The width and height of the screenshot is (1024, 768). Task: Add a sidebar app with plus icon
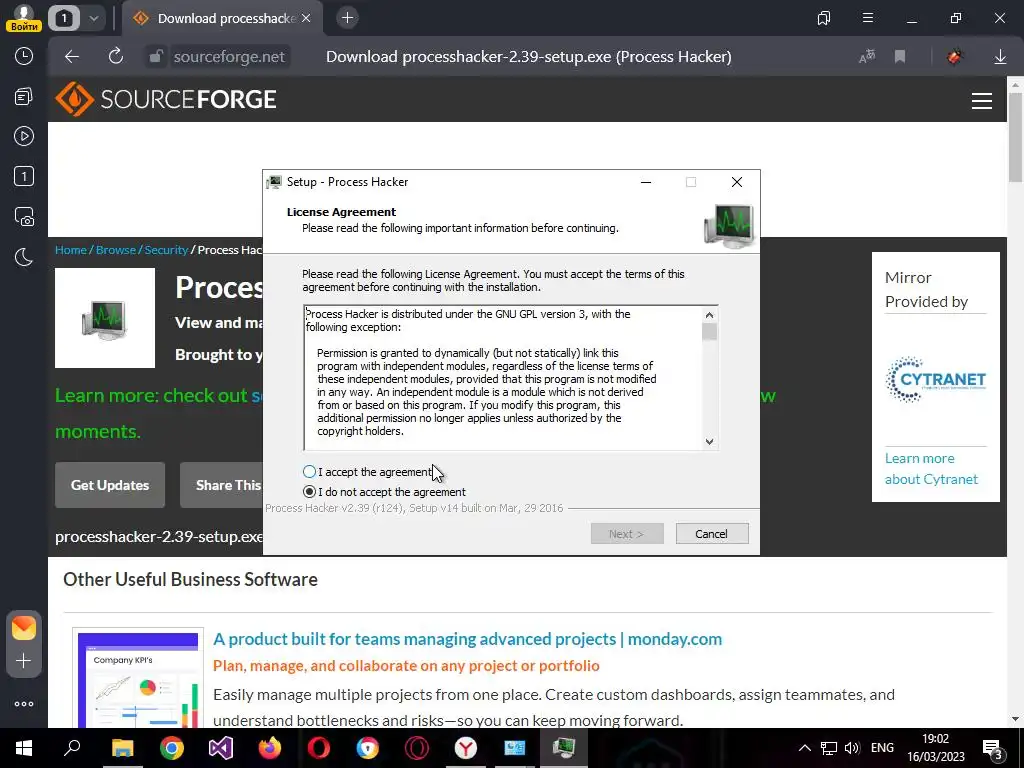click(x=24, y=661)
